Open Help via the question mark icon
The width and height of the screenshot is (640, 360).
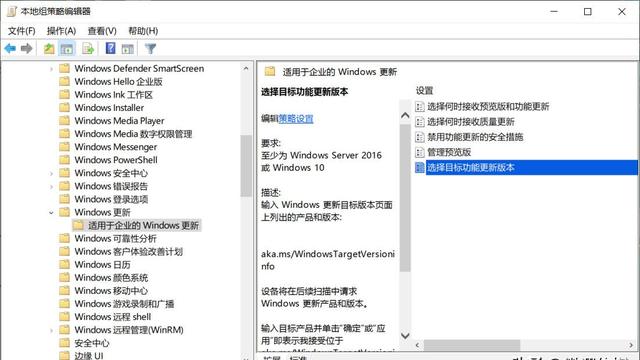coord(110,49)
